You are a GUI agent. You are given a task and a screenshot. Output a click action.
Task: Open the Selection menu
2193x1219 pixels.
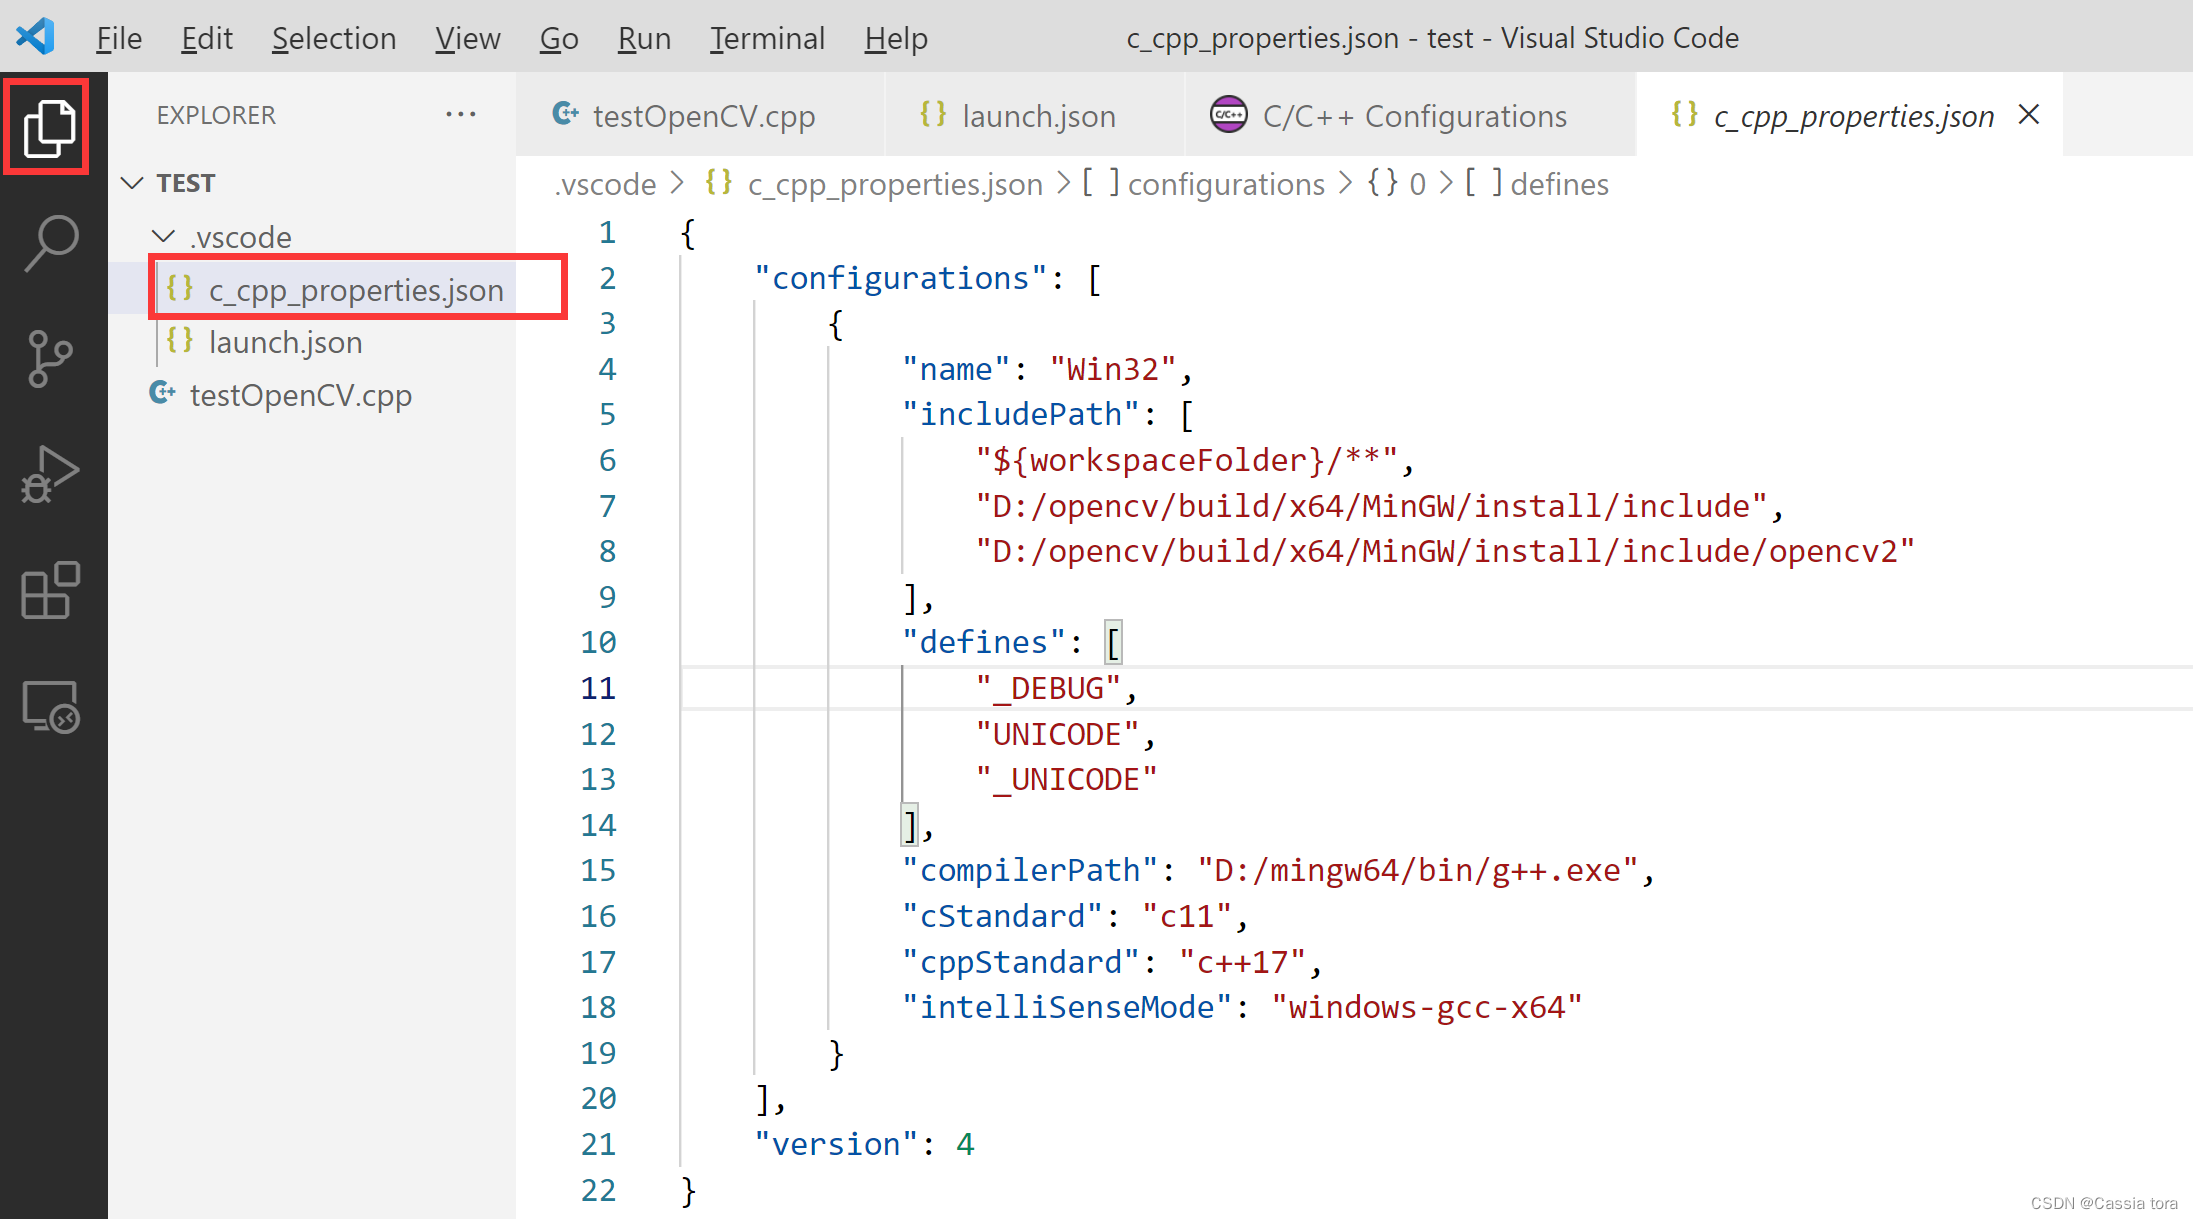point(334,38)
